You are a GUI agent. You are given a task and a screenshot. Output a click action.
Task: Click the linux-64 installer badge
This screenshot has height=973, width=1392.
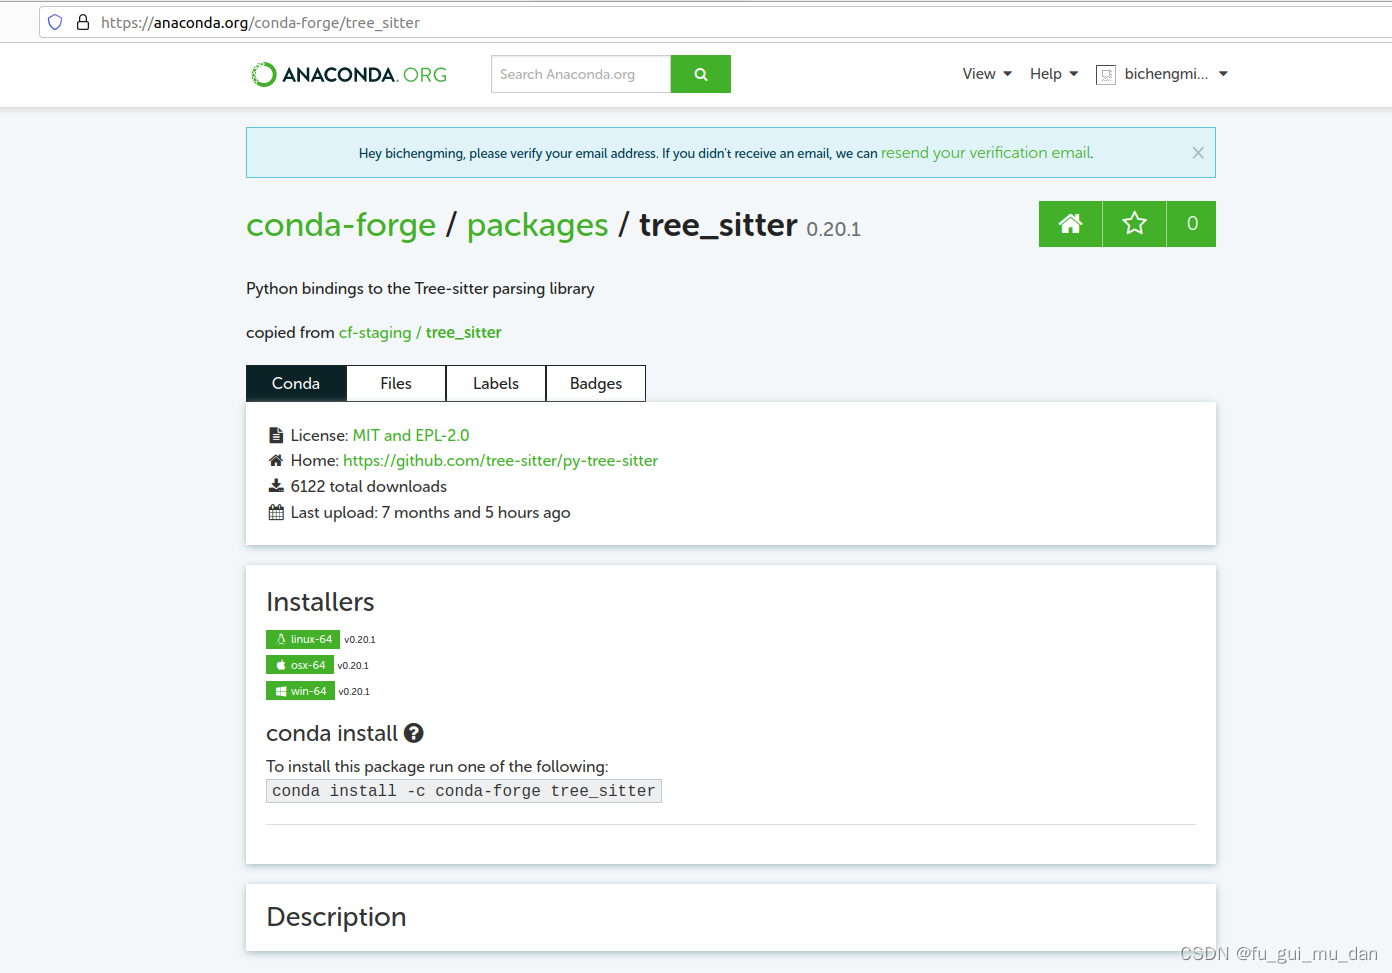pos(303,639)
